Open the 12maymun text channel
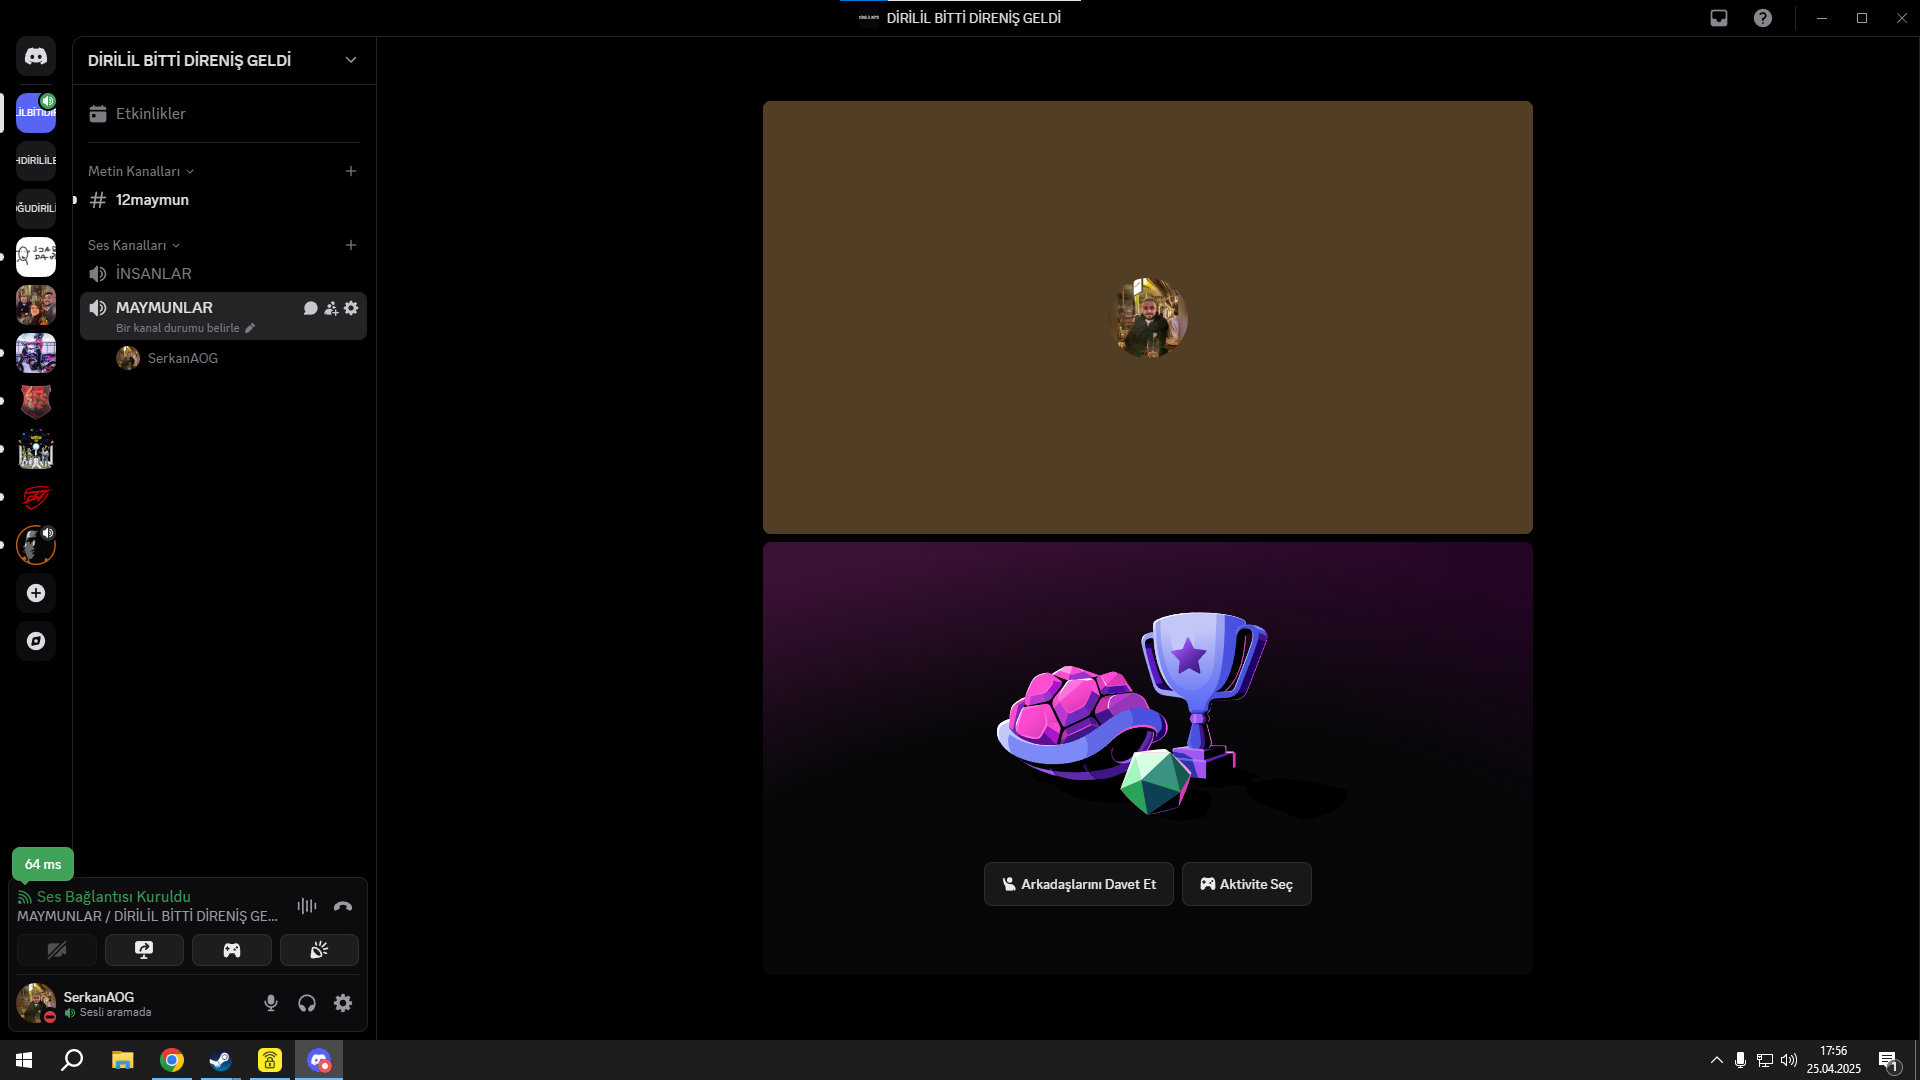The height and width of the screenshot is (1080, 1920). point(152,200)
